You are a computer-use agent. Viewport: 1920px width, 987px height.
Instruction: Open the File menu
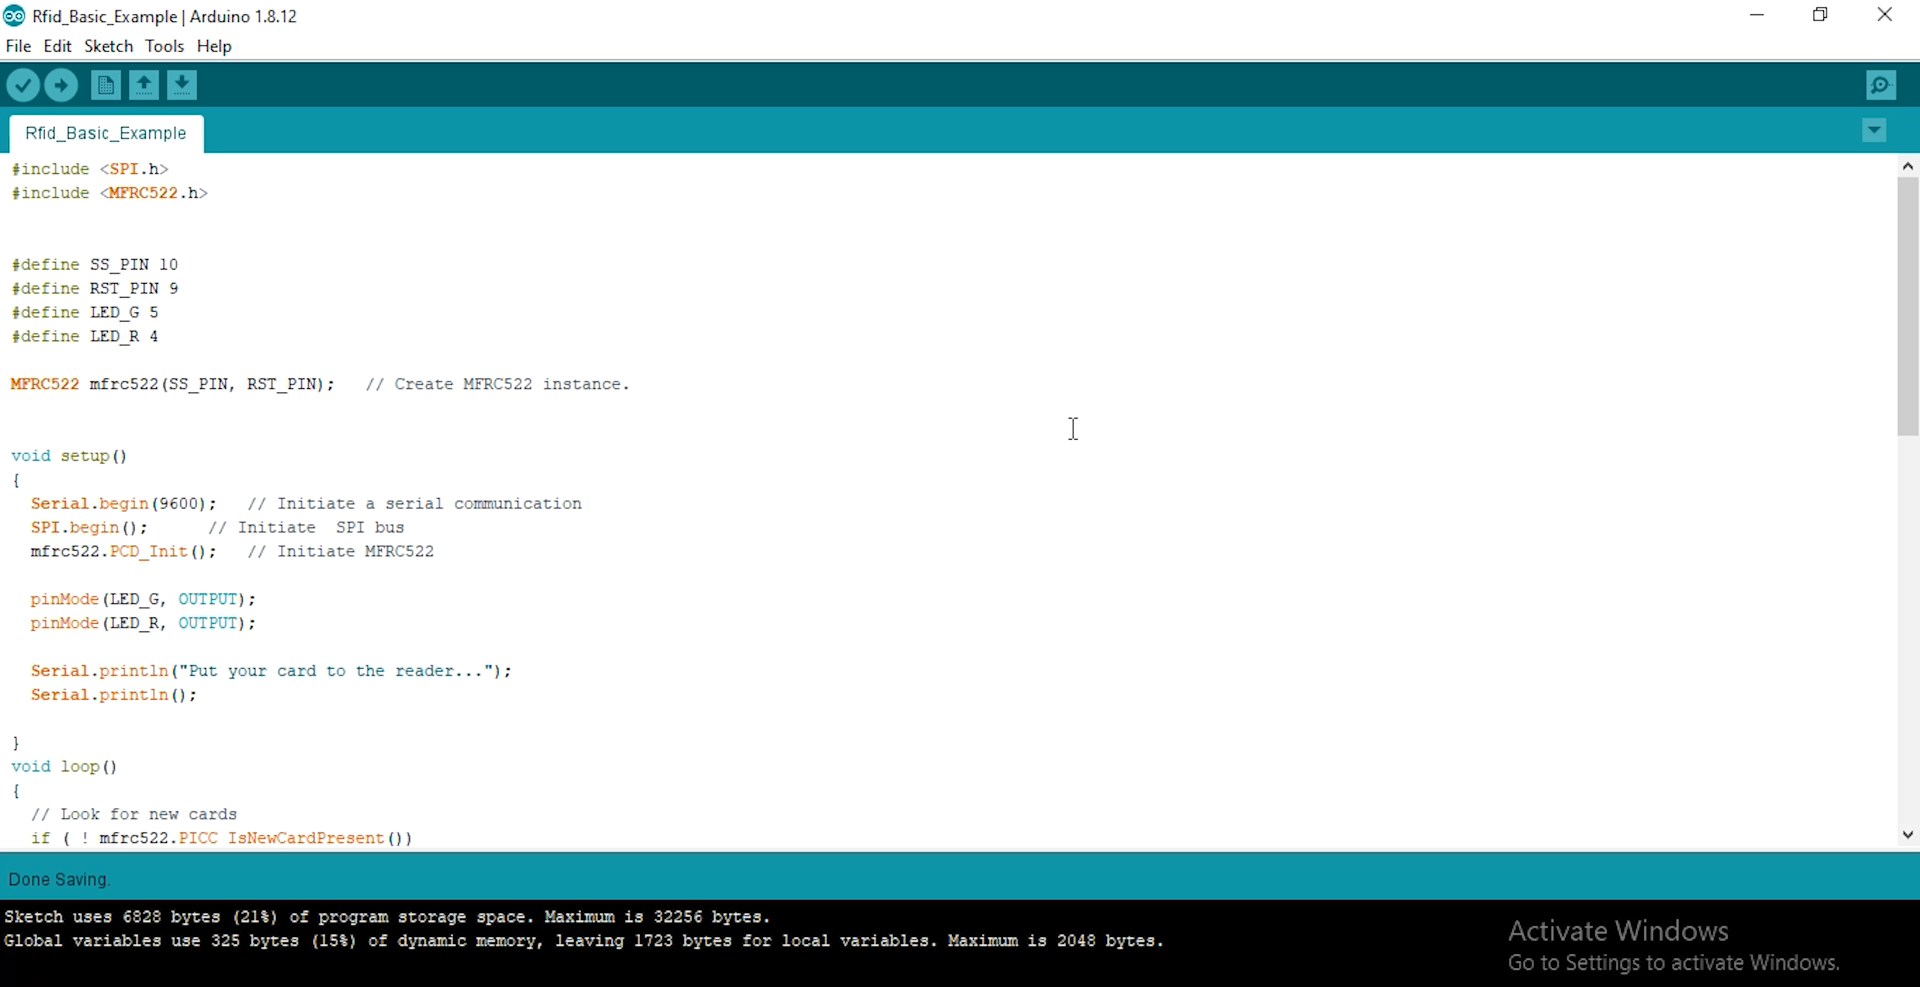18,46
